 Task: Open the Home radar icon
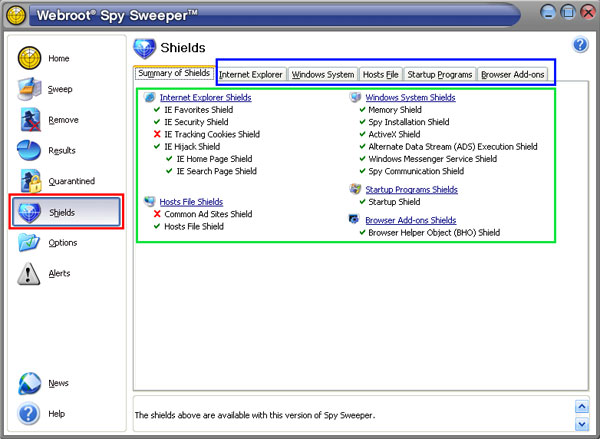click(x=29, y=58)
